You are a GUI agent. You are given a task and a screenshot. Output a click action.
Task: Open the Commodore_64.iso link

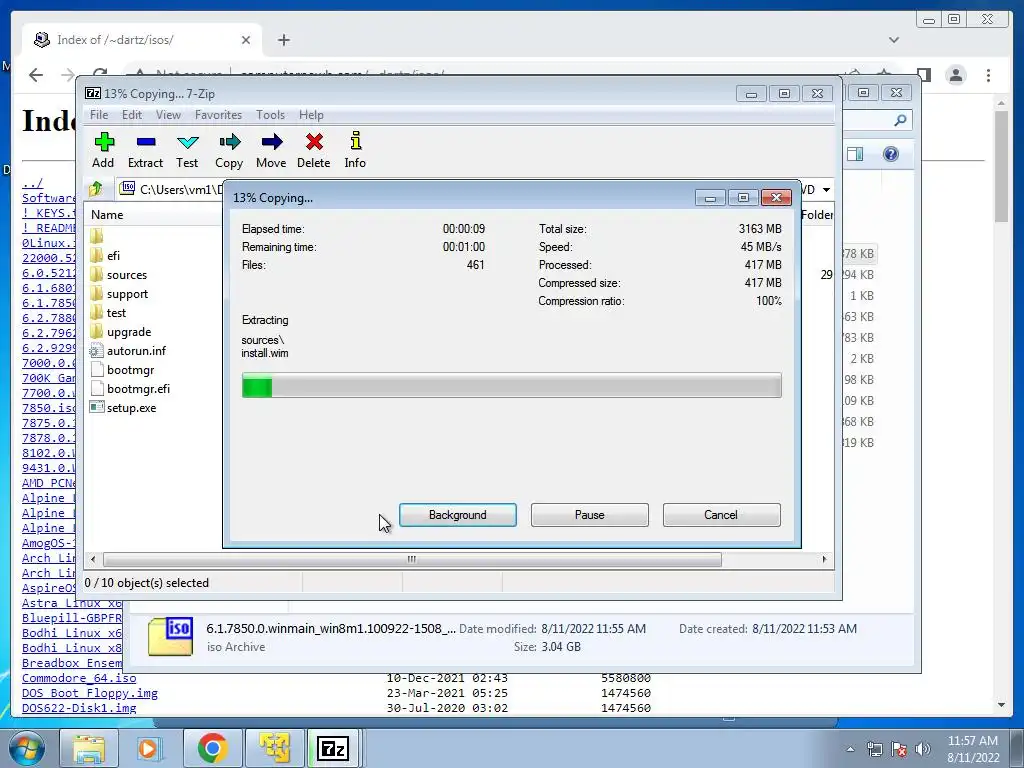coord(79,678)
